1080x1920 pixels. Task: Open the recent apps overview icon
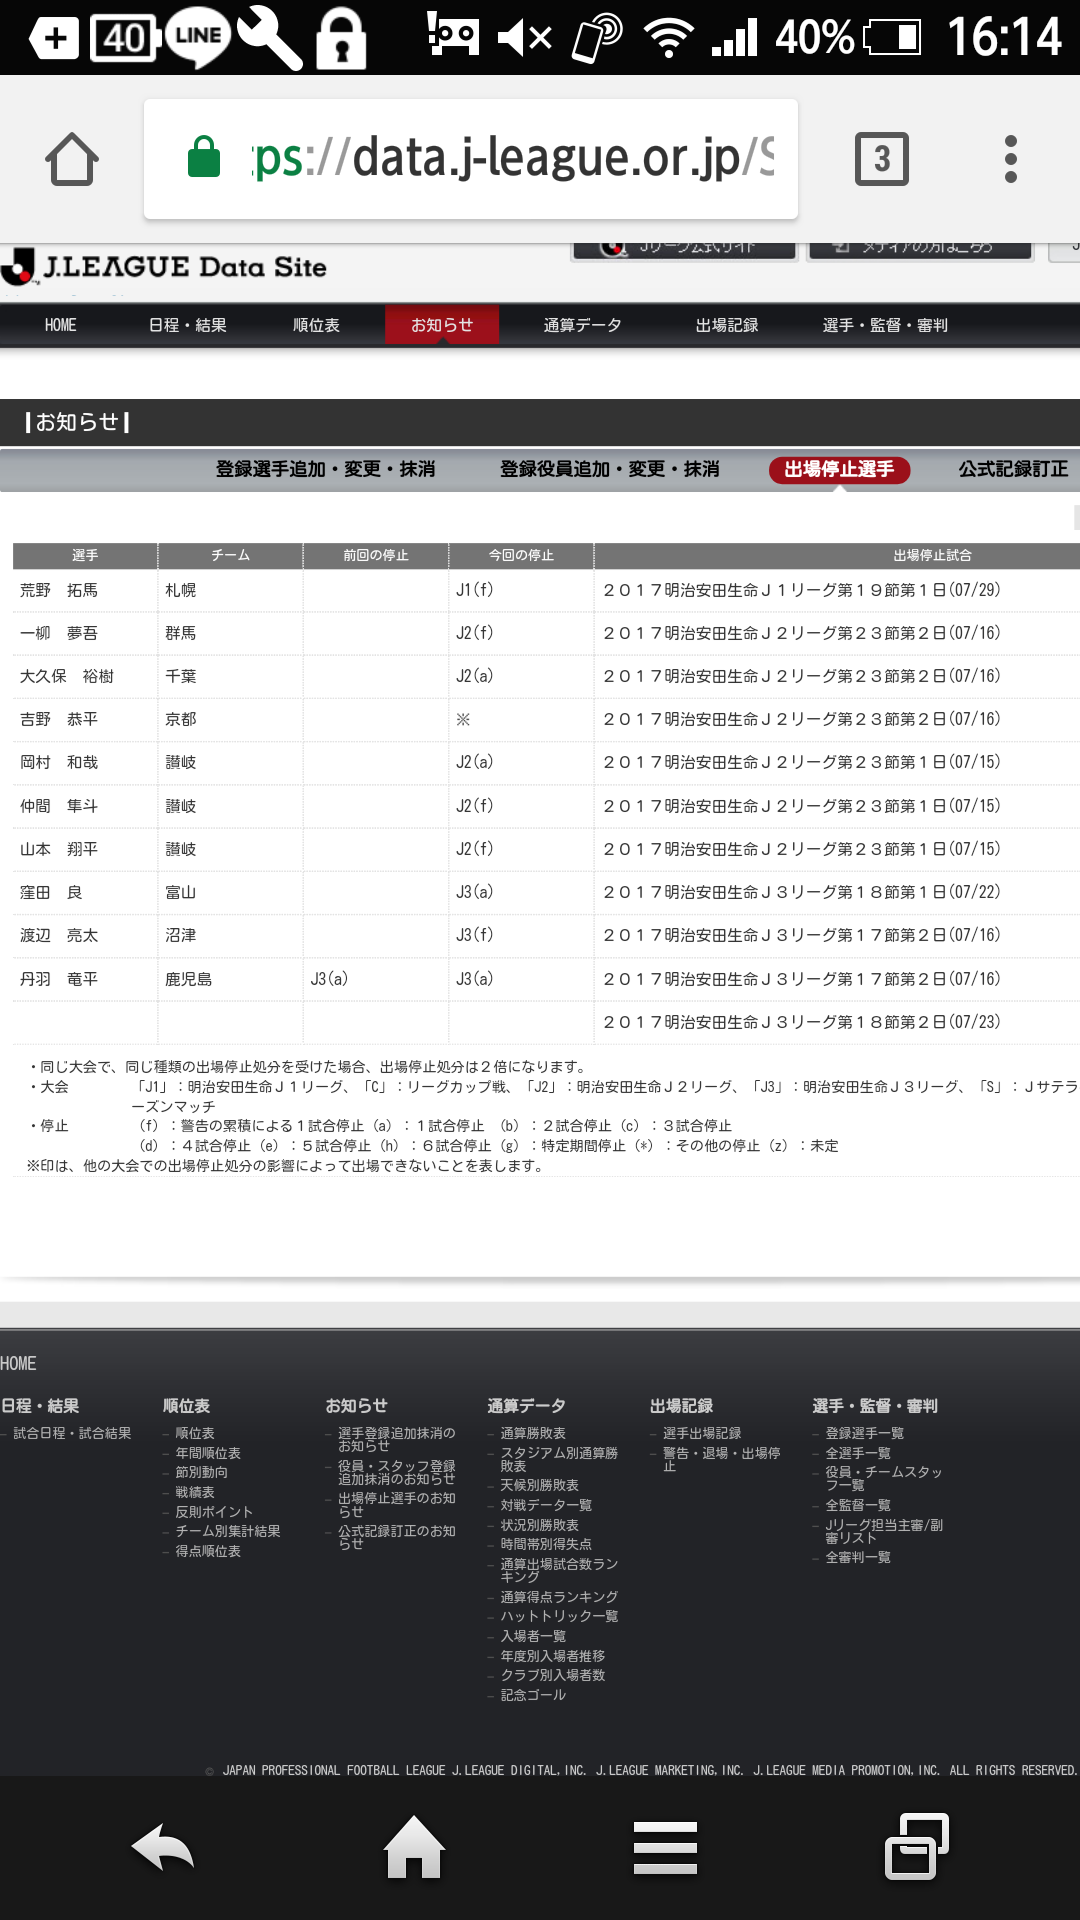coord(916,1847)
